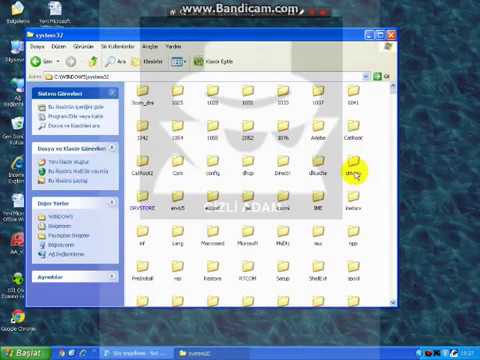Open the Yardım menu

coord(173,46)
